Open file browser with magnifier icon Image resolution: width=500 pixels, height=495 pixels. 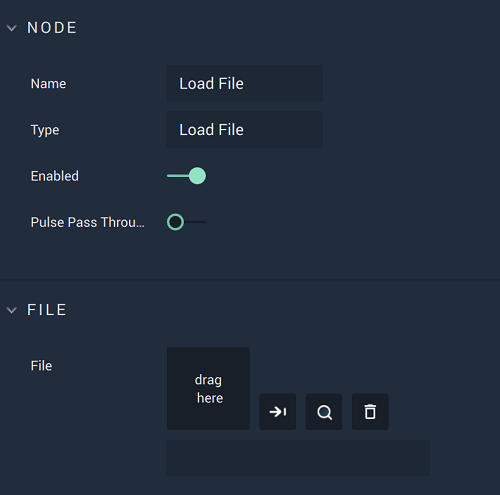[324, 412]
